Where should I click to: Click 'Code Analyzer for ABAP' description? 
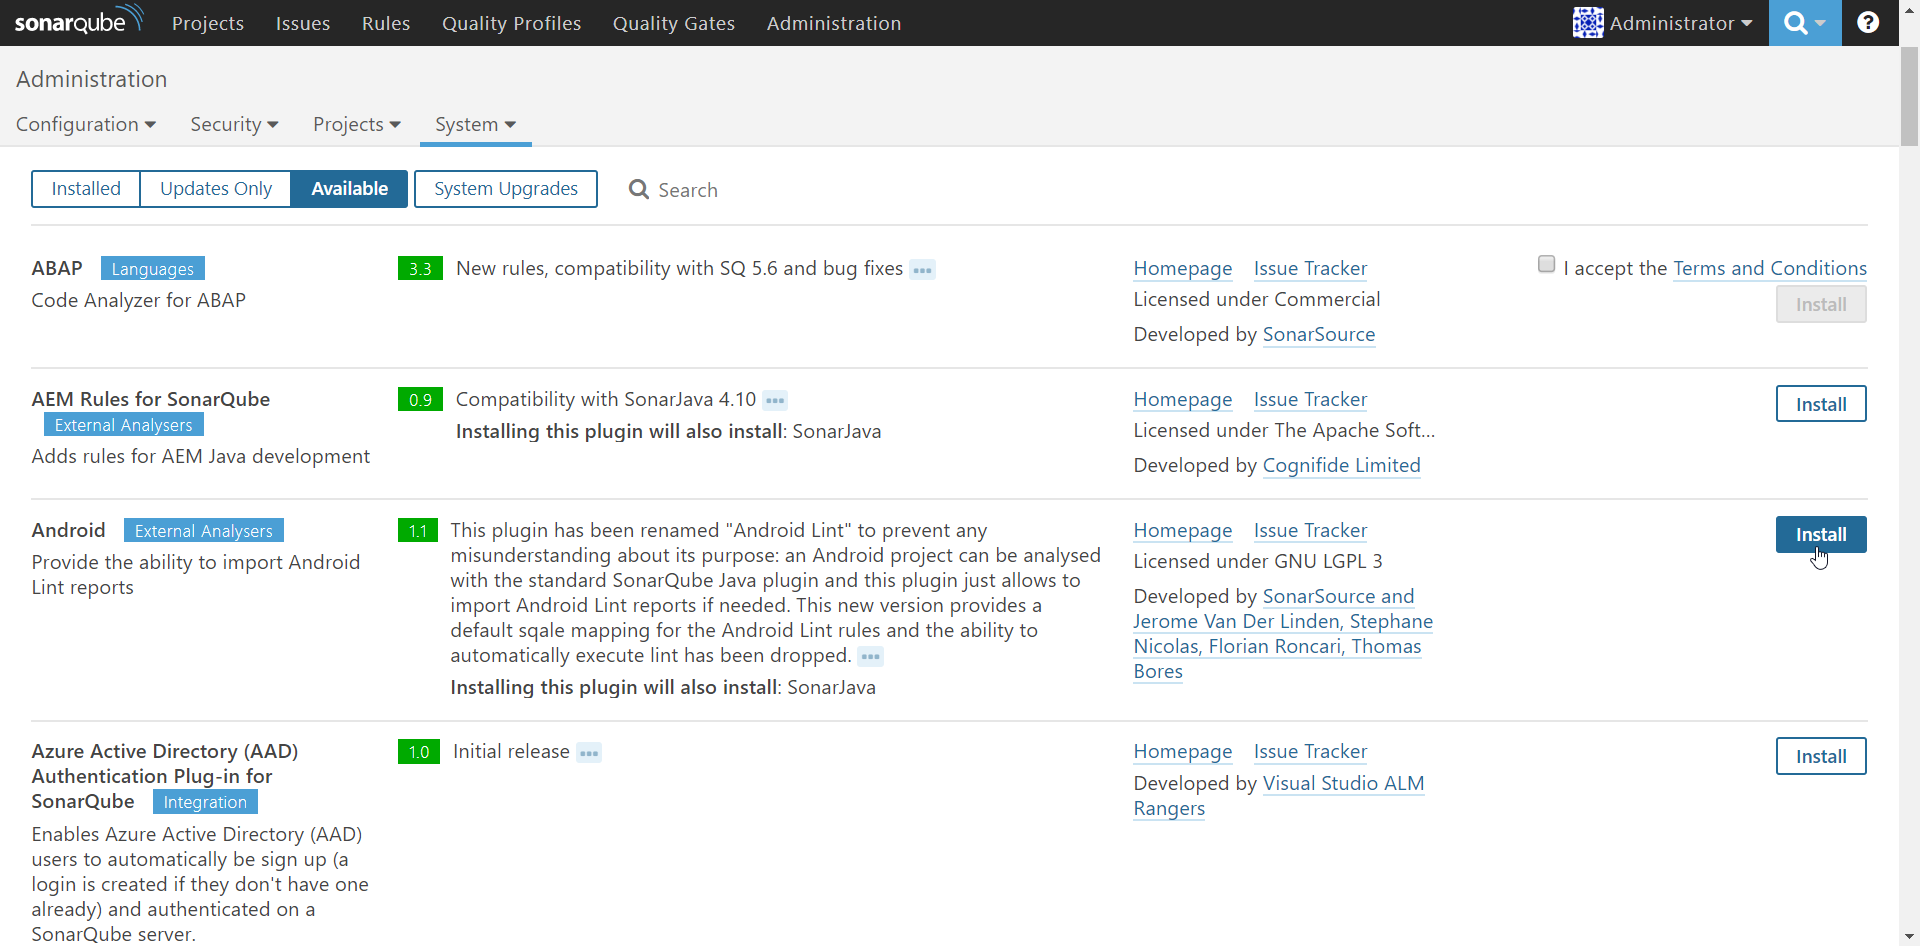[139, 300]
